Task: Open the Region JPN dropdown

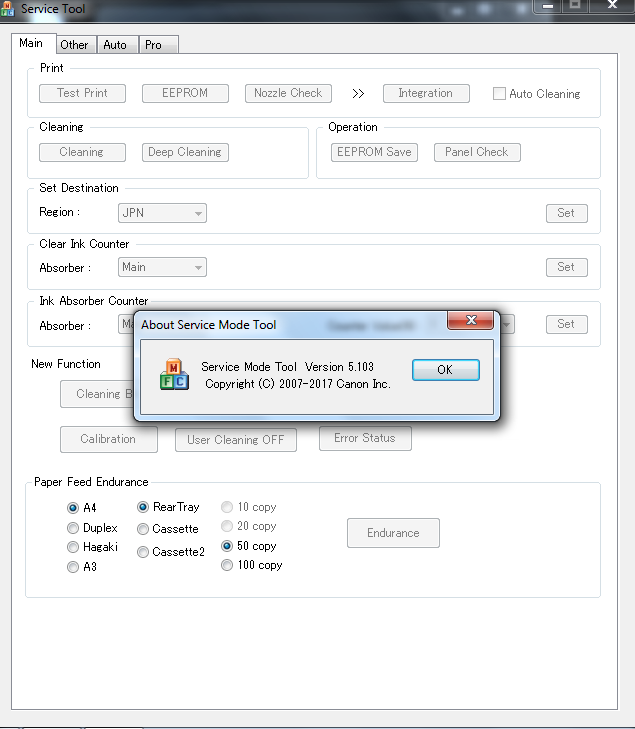Action: point(162,213)
